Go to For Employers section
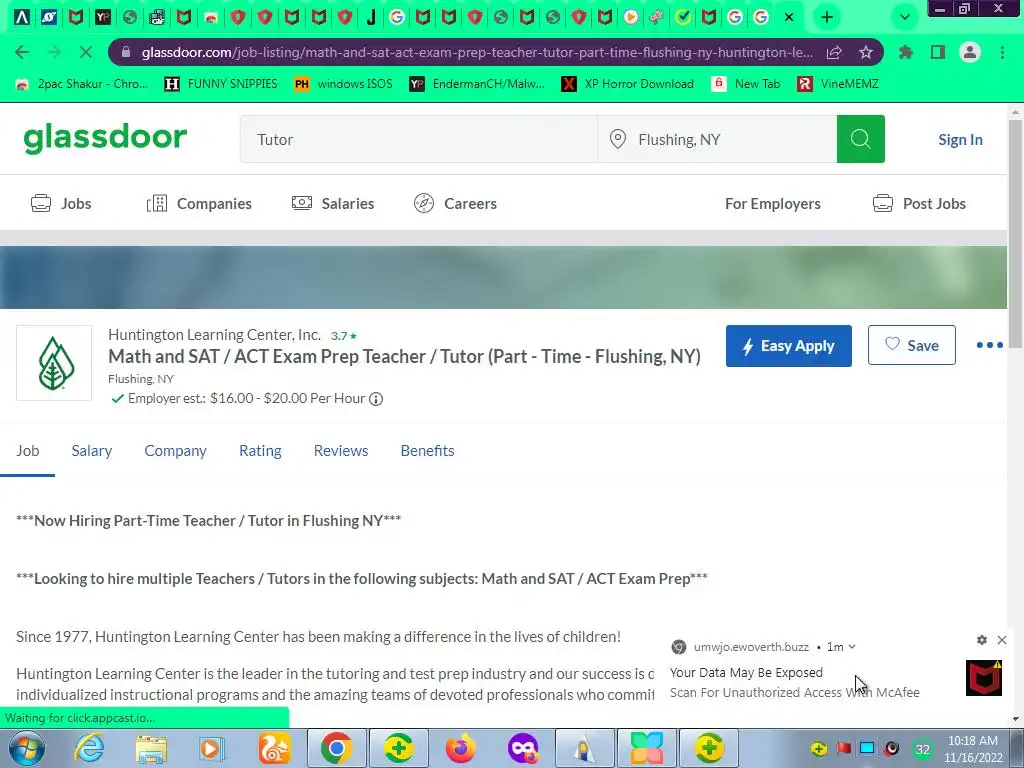Viewport: 1024px width, 768px height. tap(773, 204)
